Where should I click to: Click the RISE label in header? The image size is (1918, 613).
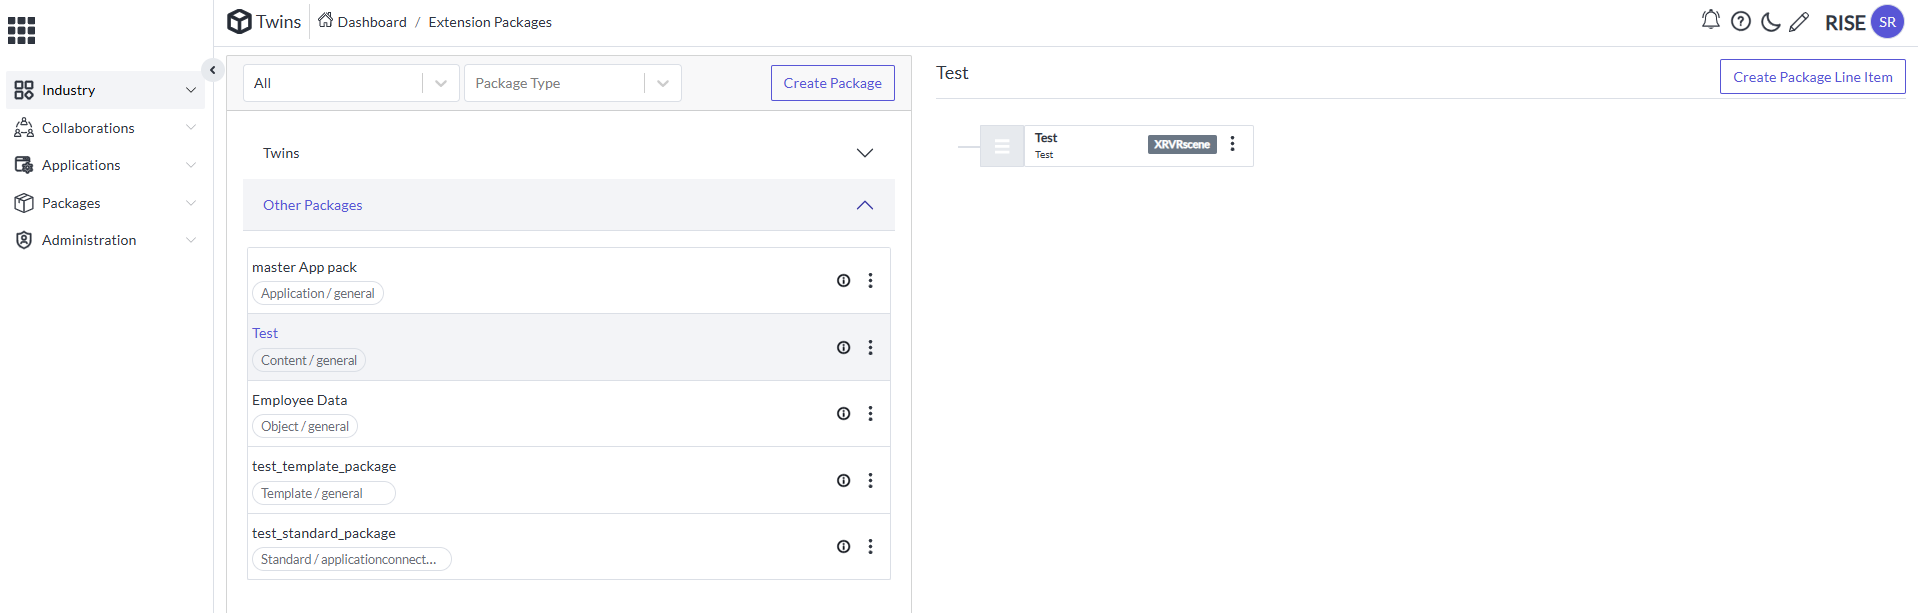coord(1845,23)
